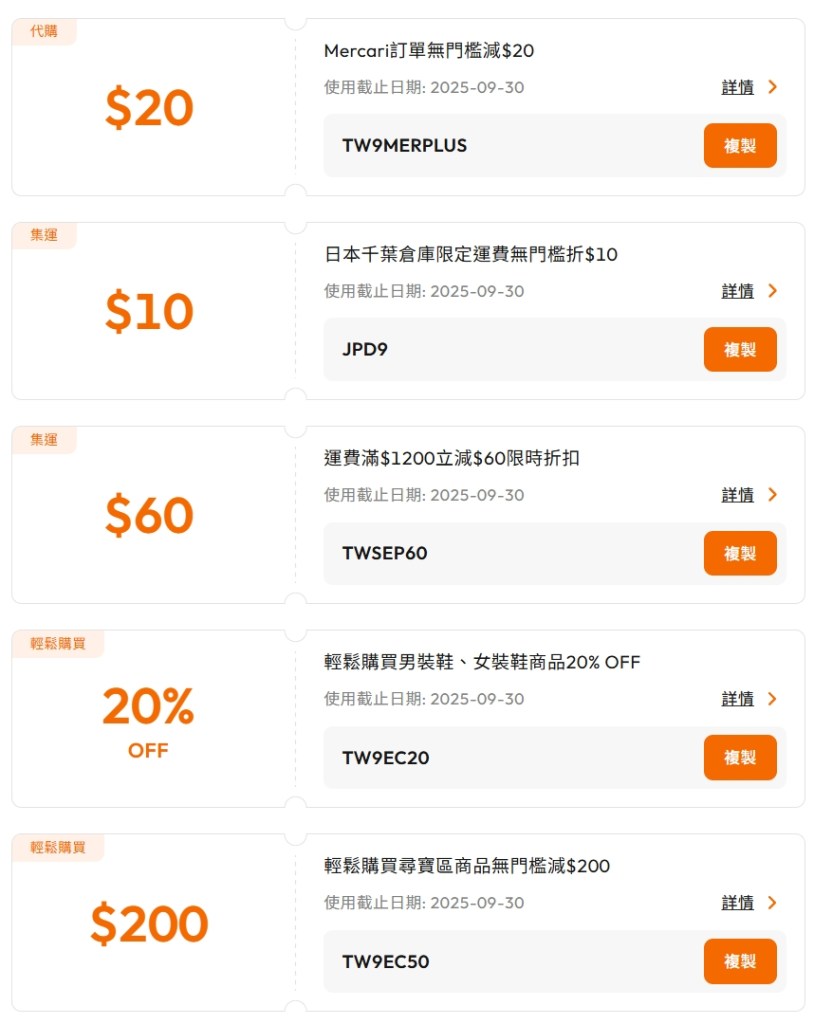Select the TW9MERPLUS code text
Image resolution: width=814 pixels, height=1024 pixels.
pyautogui.click(x=404, y=146)
